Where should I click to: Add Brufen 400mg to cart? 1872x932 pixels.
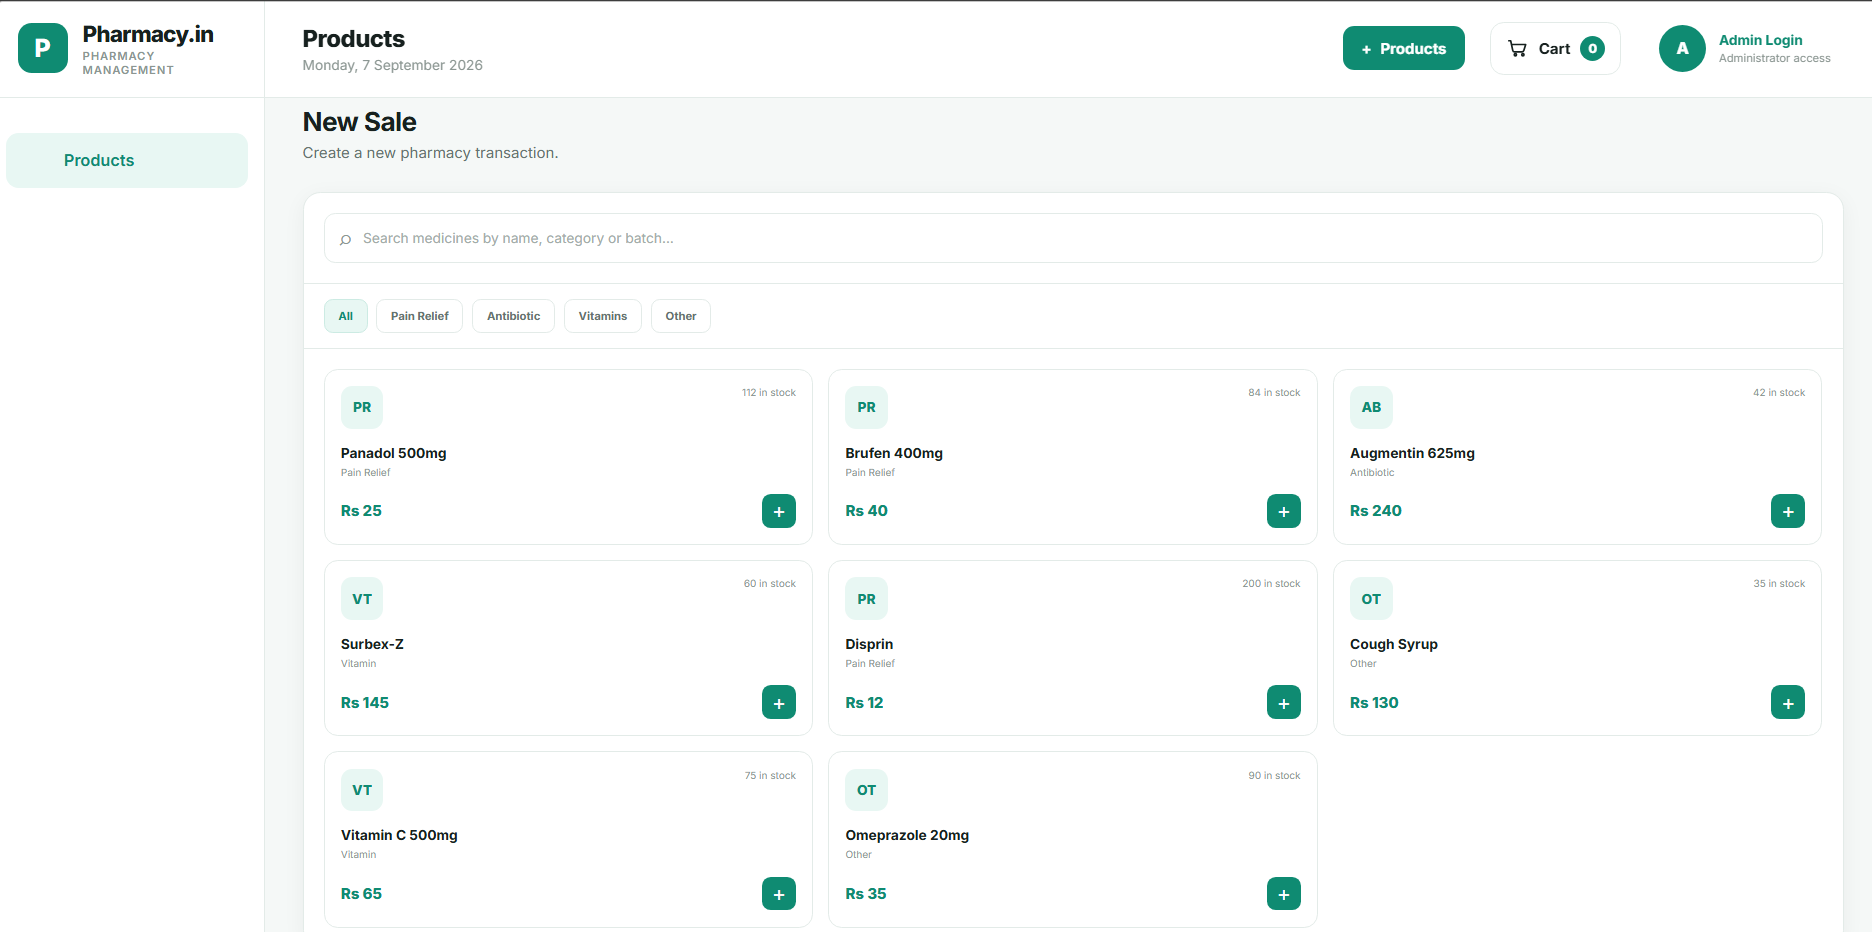point(1284,511)
